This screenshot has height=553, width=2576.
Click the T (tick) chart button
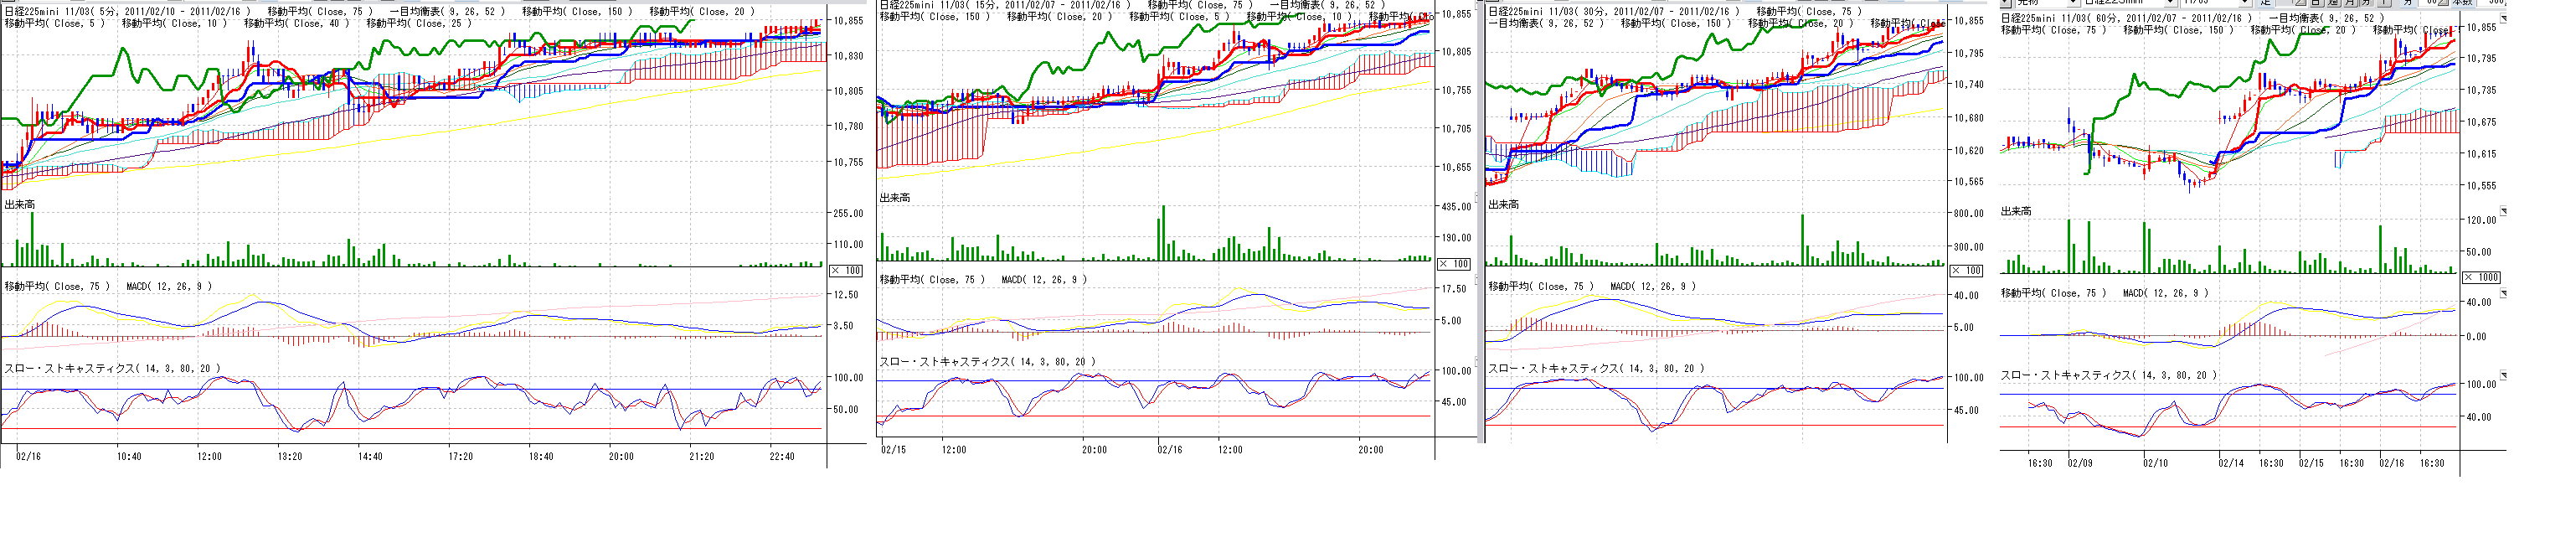click(x=2384, y=3)
